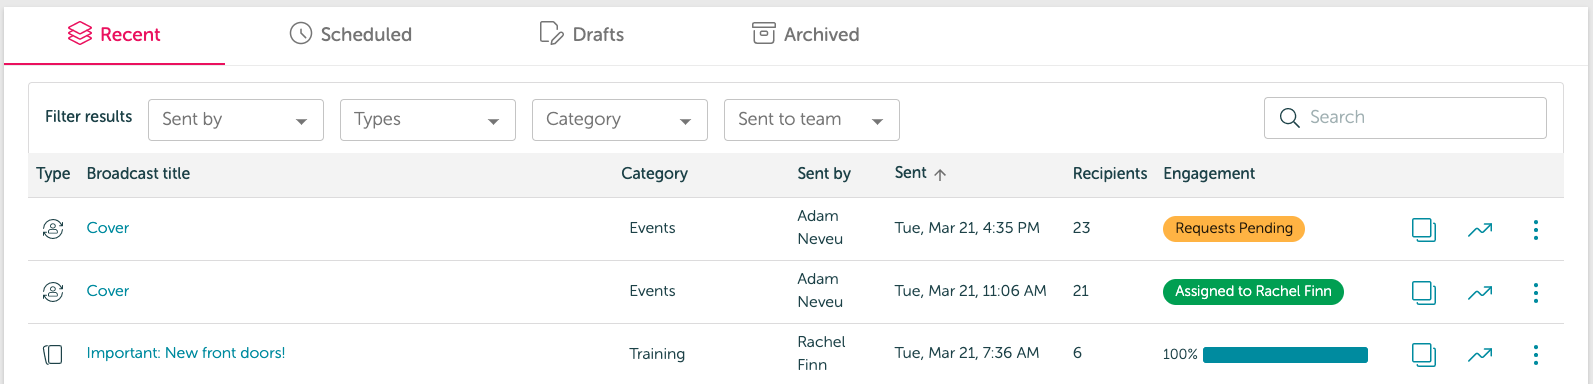Image resolution: width=1593 pixels, height=384 pixels.
Task: Click the duplicate icon for Requests Pending row
Action: coord(1424,229)
